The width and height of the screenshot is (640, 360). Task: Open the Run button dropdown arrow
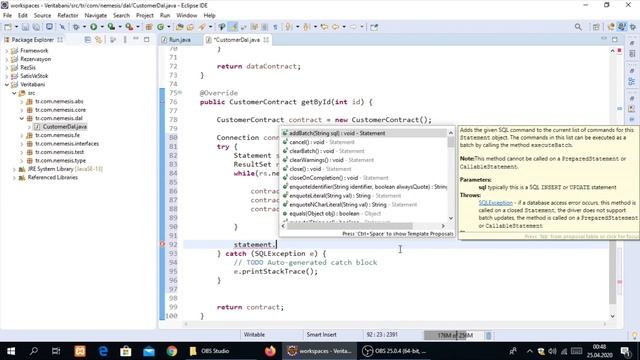pos(102,27)
